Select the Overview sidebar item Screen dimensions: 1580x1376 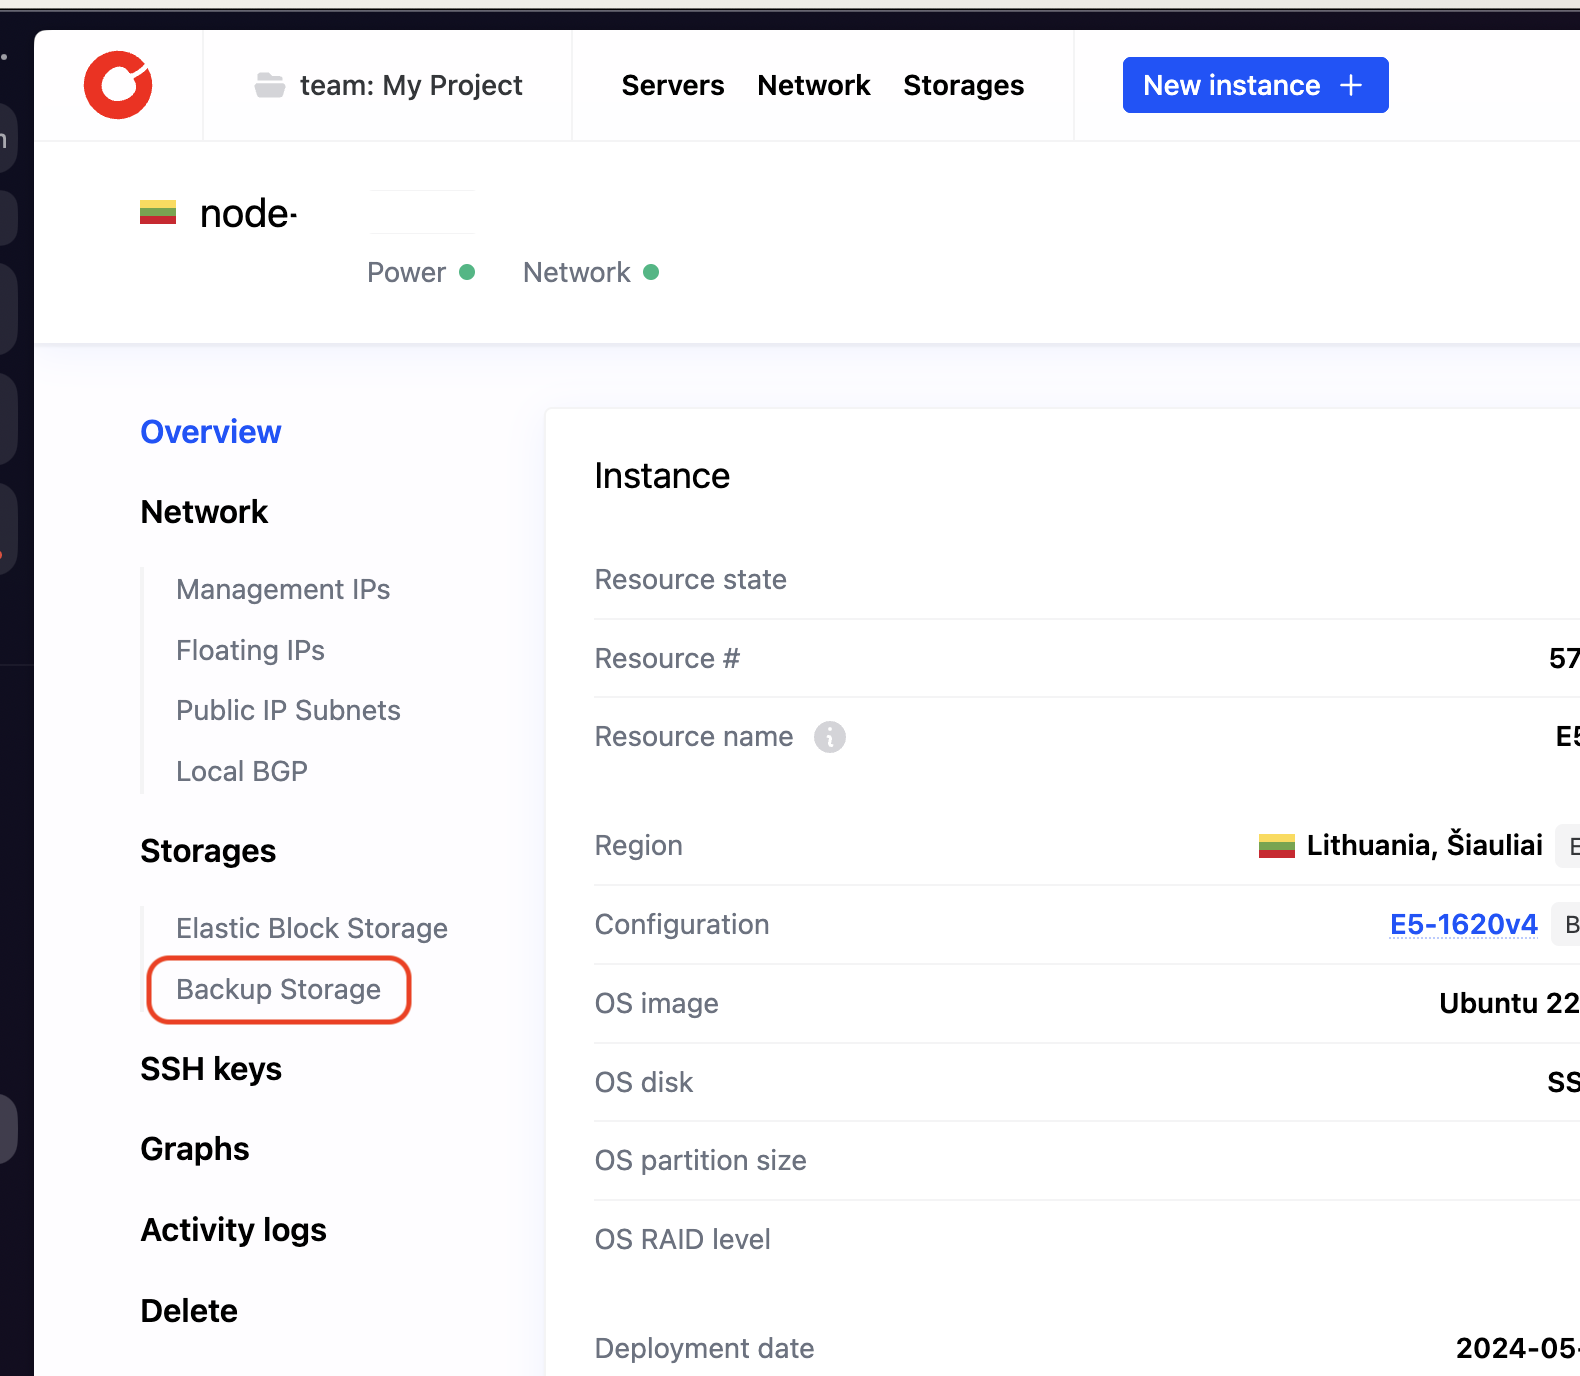[211, 432]
